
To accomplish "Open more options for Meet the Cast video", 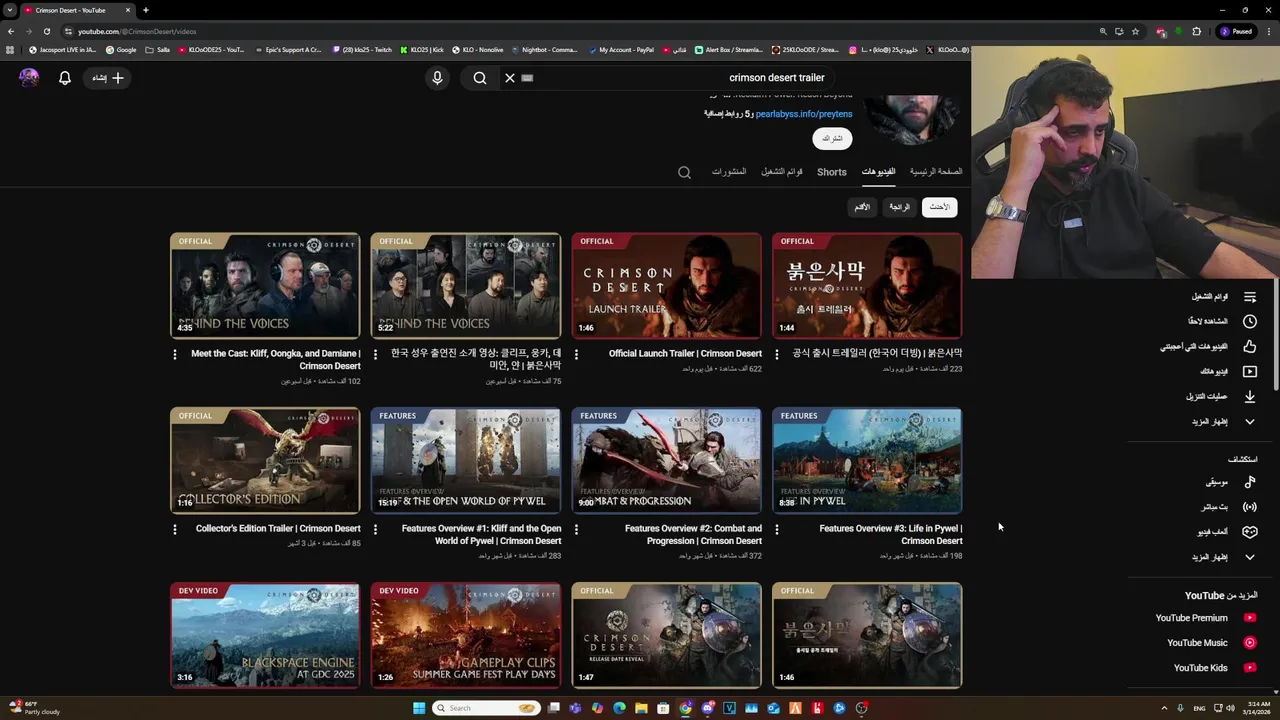I will [174, 354].
